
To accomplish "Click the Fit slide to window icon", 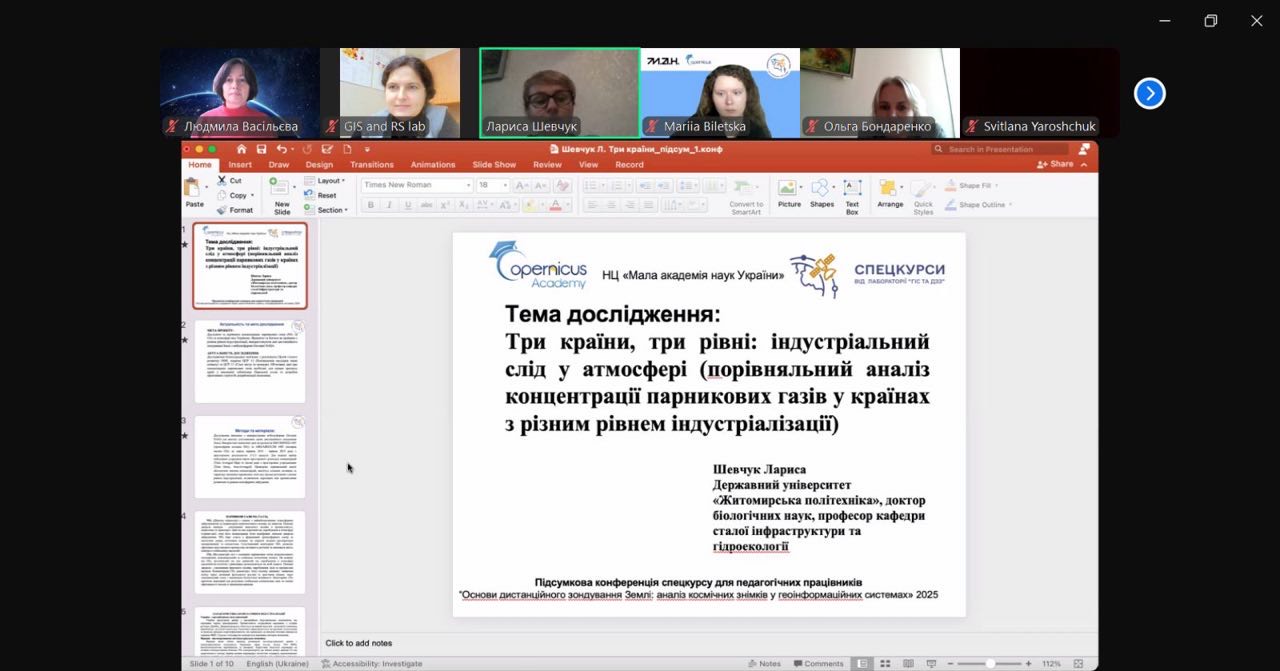I will pos(1078,663).
